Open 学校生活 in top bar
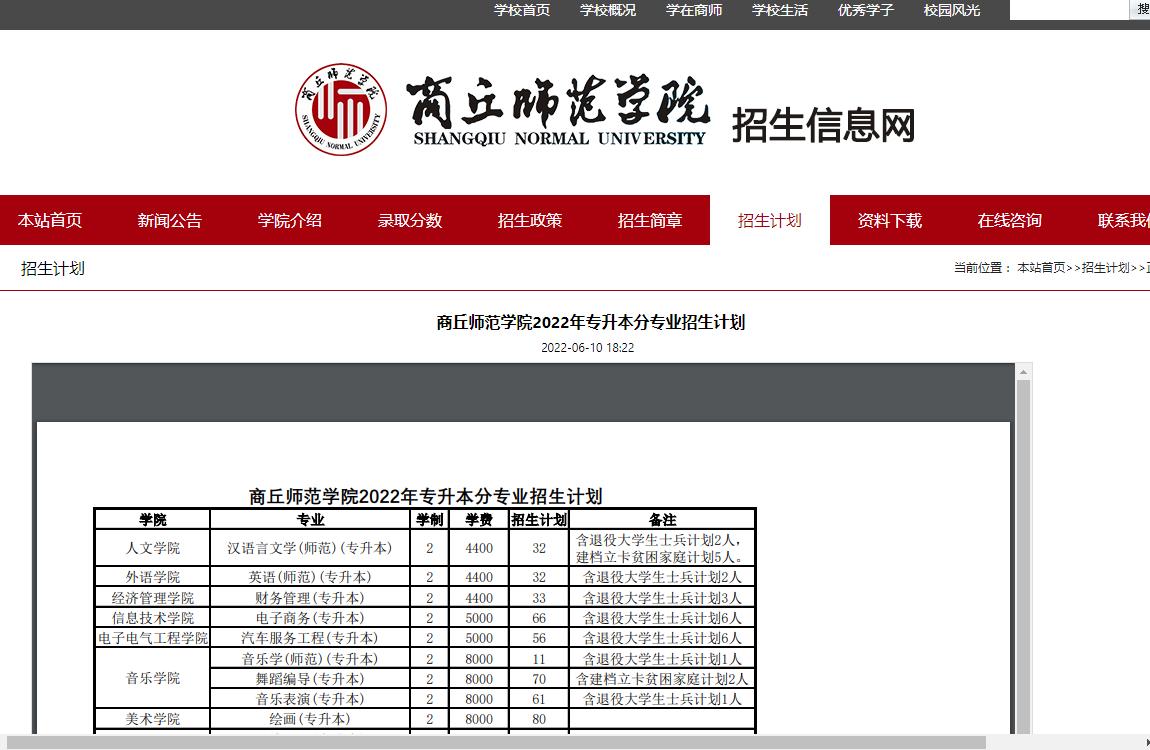1150x750 pixels. 780,10
